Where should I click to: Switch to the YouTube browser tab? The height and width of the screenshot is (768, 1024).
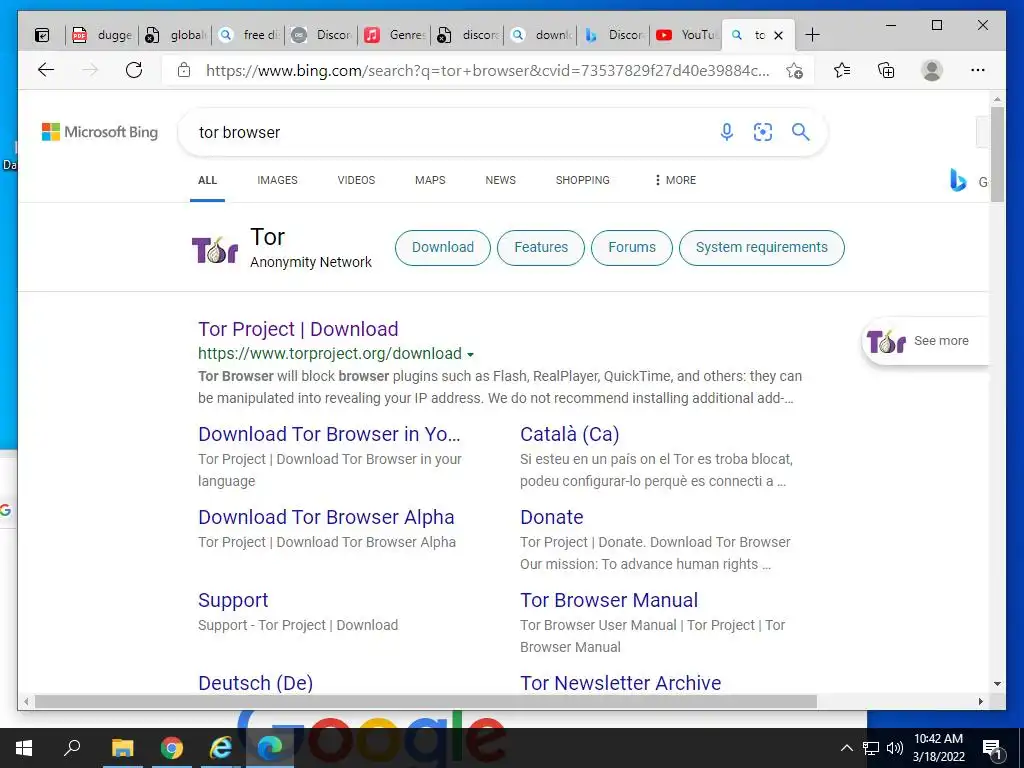tap(686, 35)
